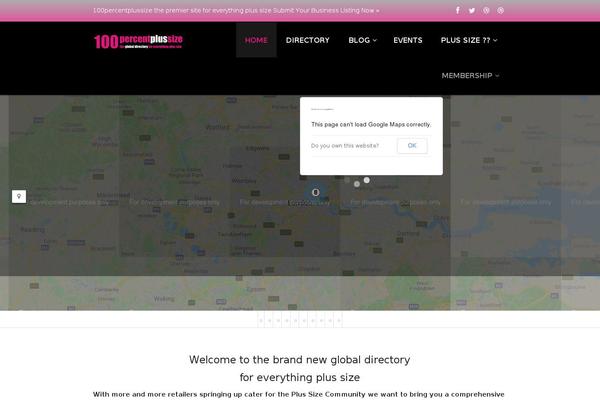Click the map location pin button

point(19,197)
